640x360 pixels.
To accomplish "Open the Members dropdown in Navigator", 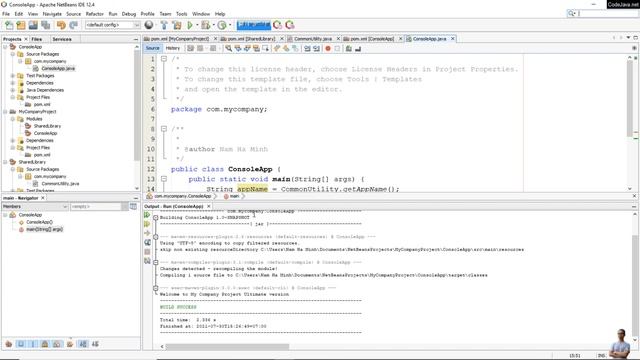I will pyautogui.click(x=35, y=207).
